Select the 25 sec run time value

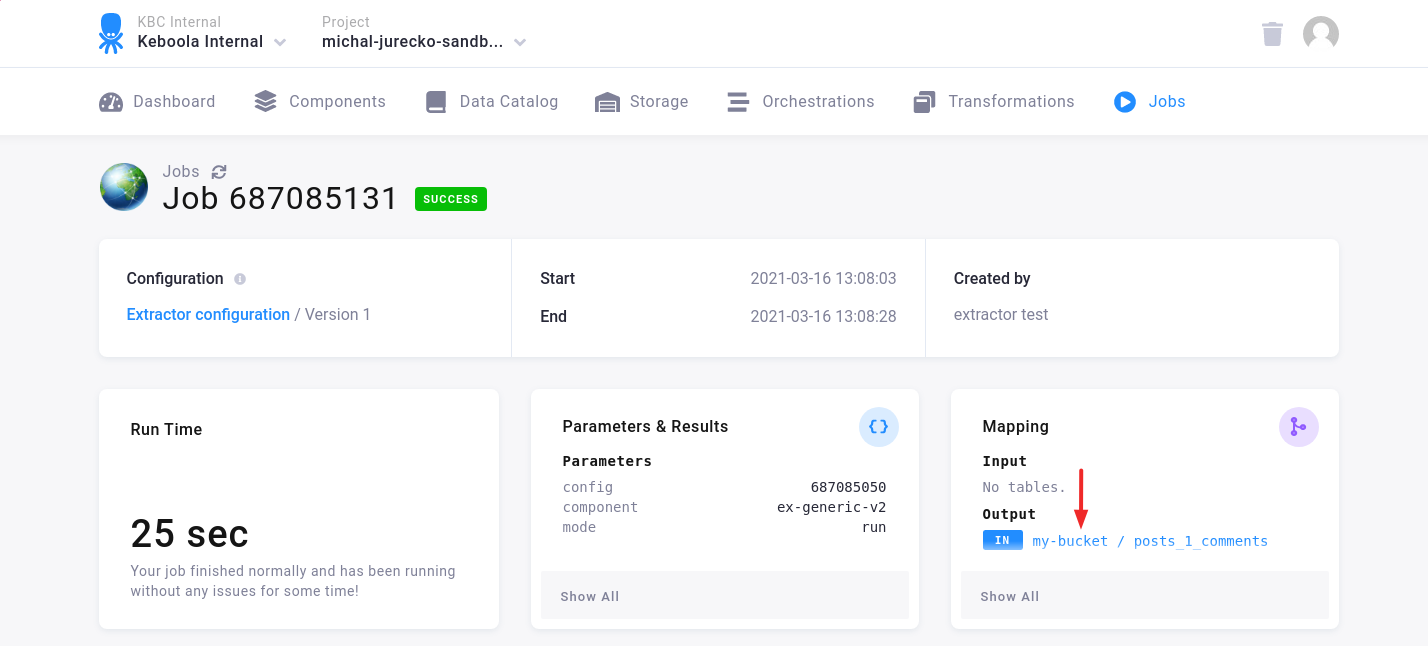(x=190, y=534)
